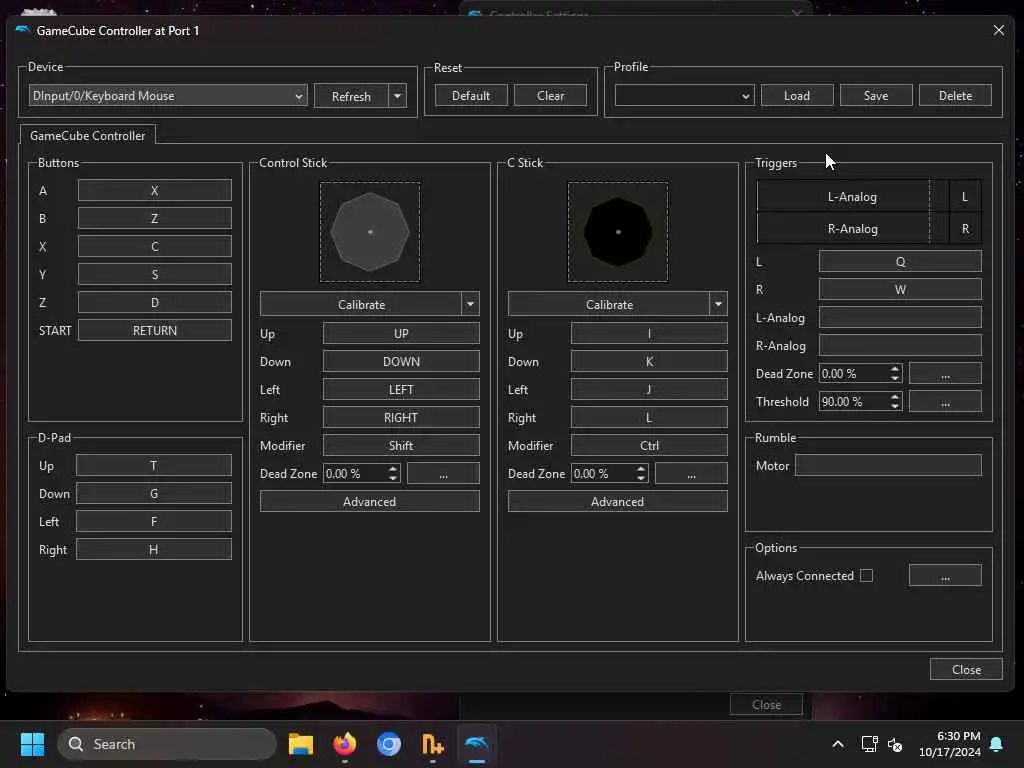The image size is (1024, 768).
Task: Open the Profile combo box
Action: [684, 95]
